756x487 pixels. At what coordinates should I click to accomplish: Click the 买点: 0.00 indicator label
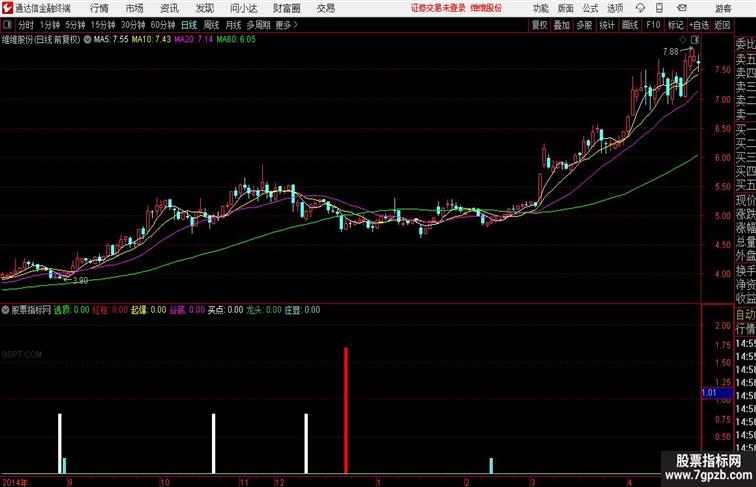pos(226,310)
